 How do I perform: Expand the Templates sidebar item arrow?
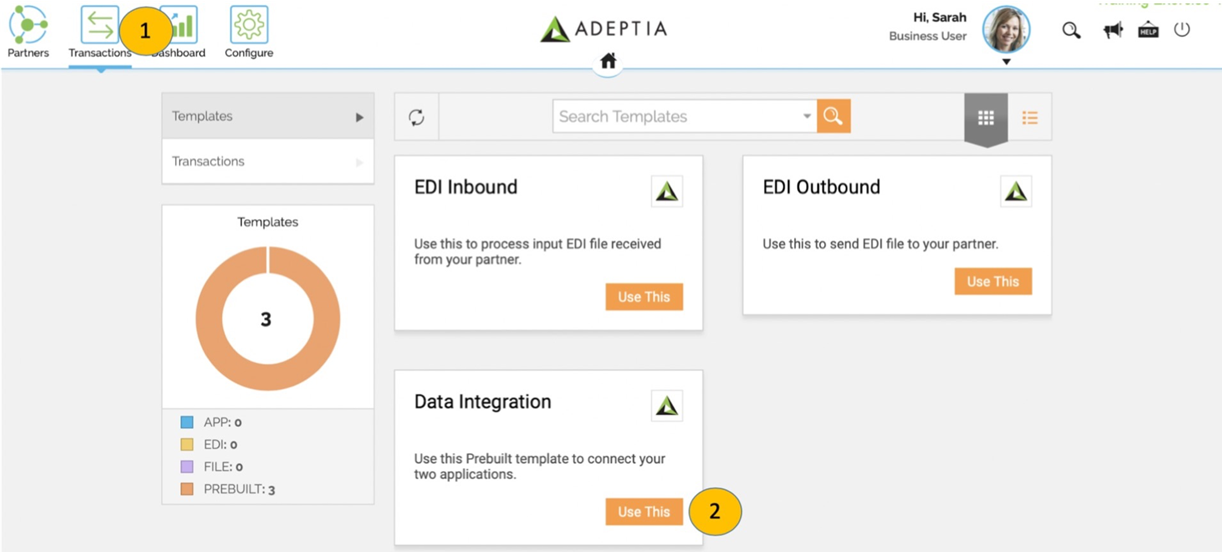[x=359, y=117]
